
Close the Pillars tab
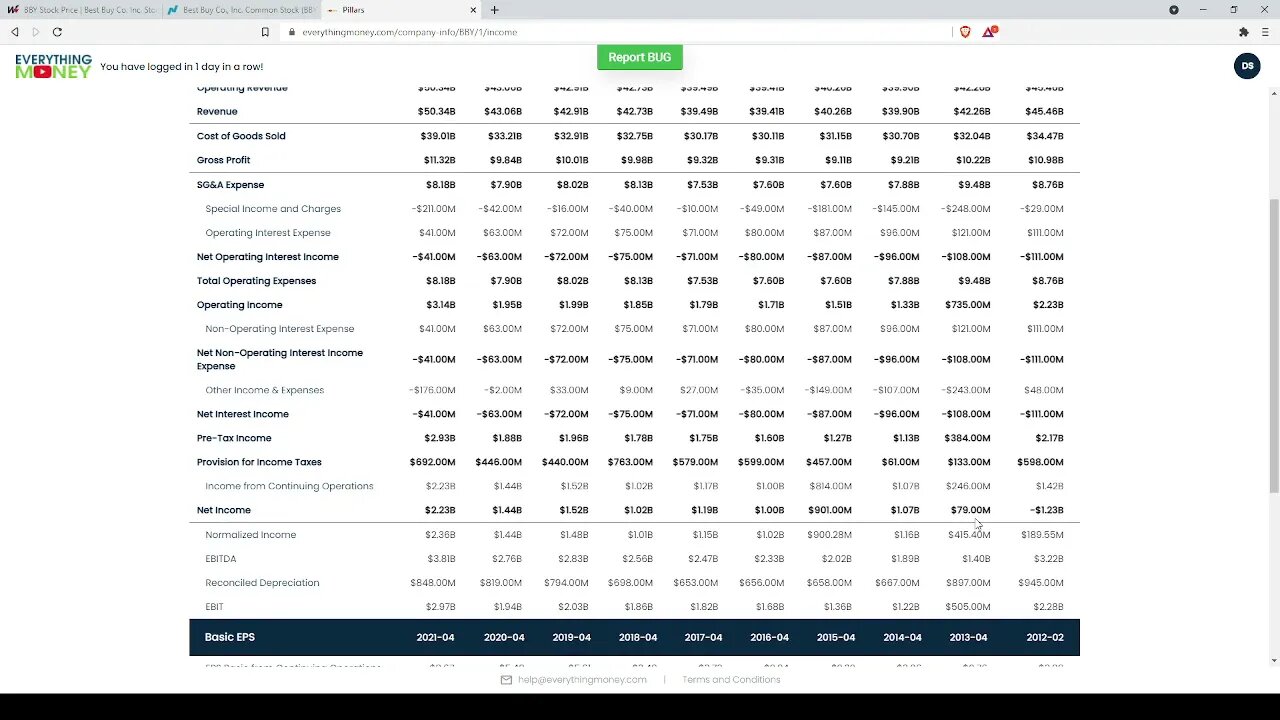[x=474, y=10]
